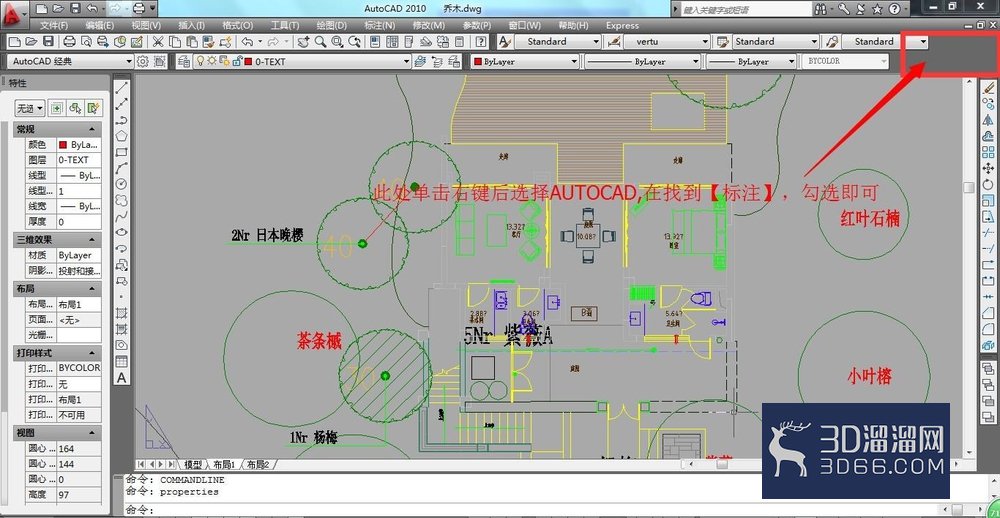Open the 标注(N) menu
The width and height of the screenshot is (1000, 518).
(x=379, y=26)
